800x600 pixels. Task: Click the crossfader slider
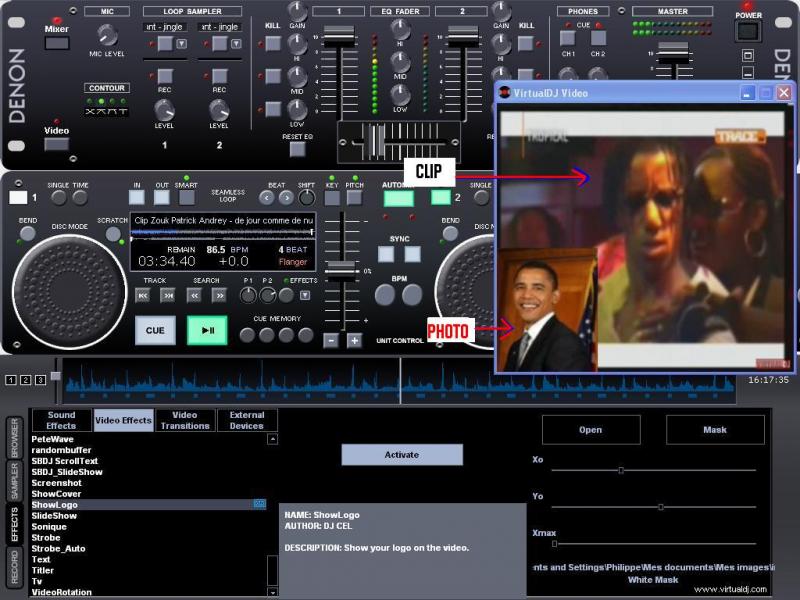coord(377,141)
